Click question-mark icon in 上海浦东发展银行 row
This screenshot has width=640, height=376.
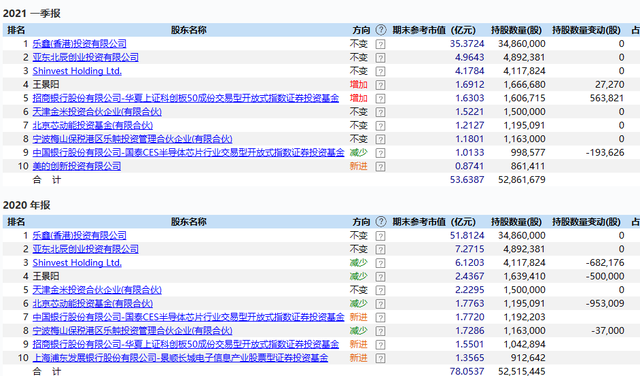coord(380,358)
